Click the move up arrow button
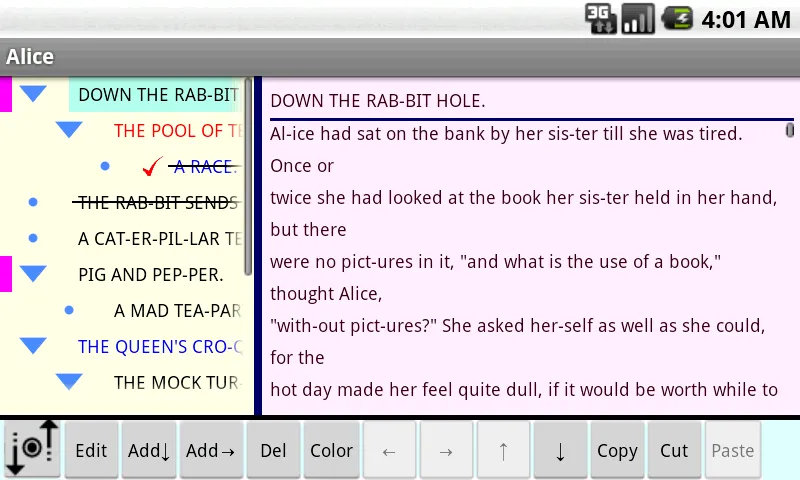Viewport: 800px width, 480px height. 503,450
